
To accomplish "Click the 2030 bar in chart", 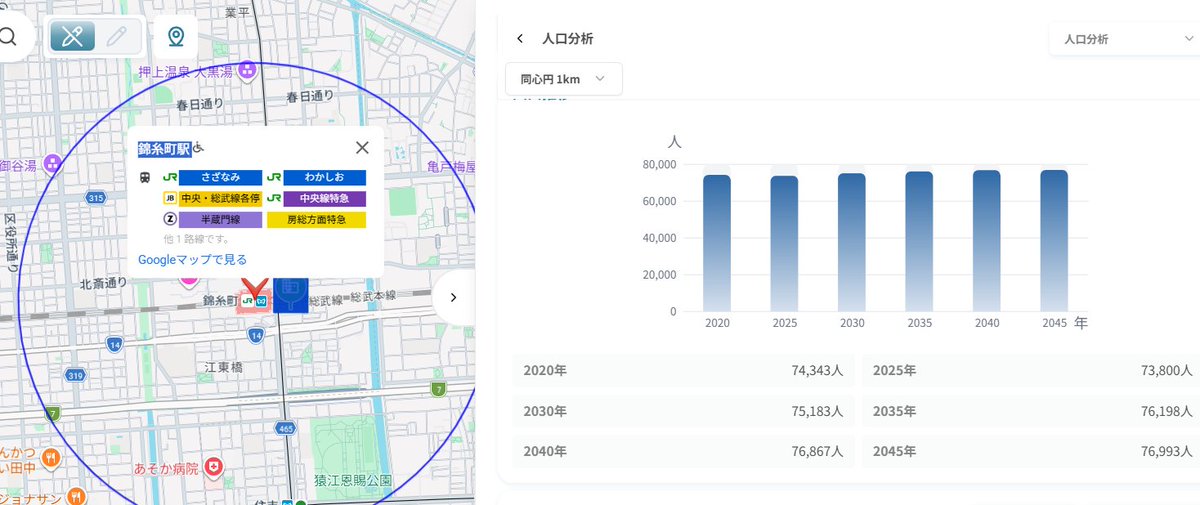I will (x=852, y=242).
